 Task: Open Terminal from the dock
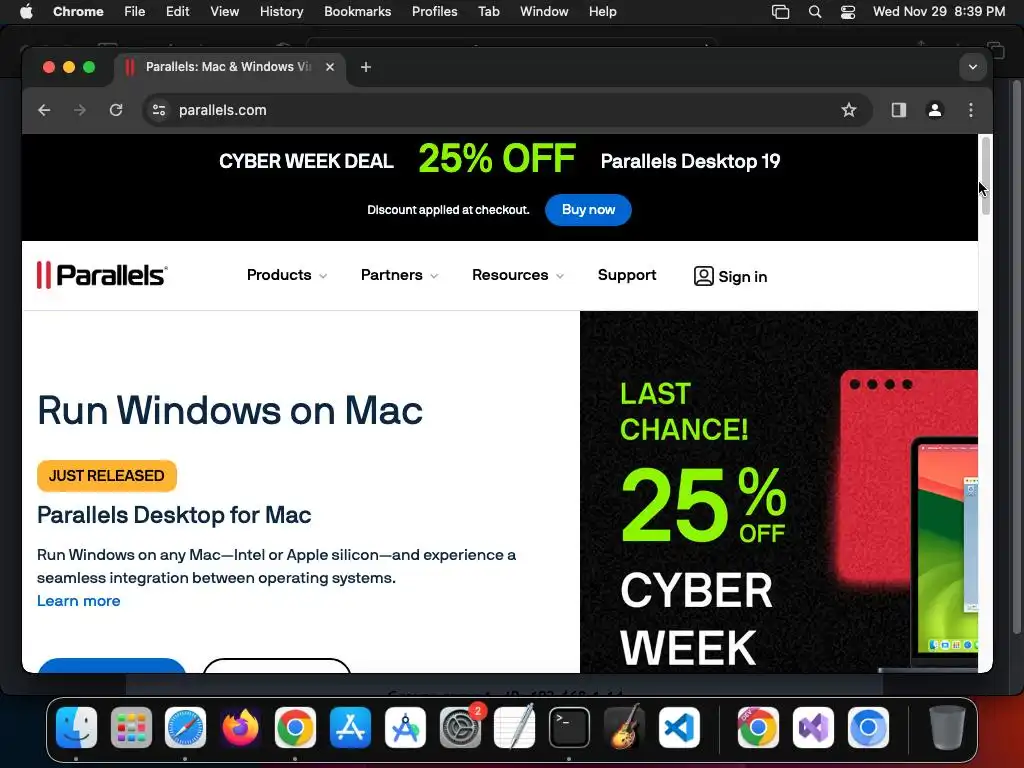click(x=569, y=727)
